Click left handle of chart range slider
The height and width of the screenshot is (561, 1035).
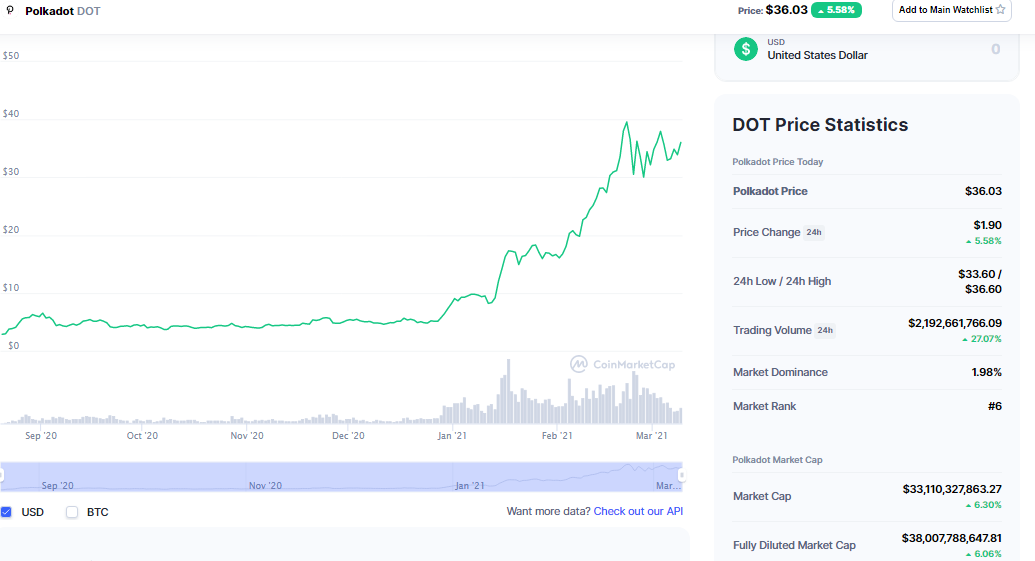2,475
